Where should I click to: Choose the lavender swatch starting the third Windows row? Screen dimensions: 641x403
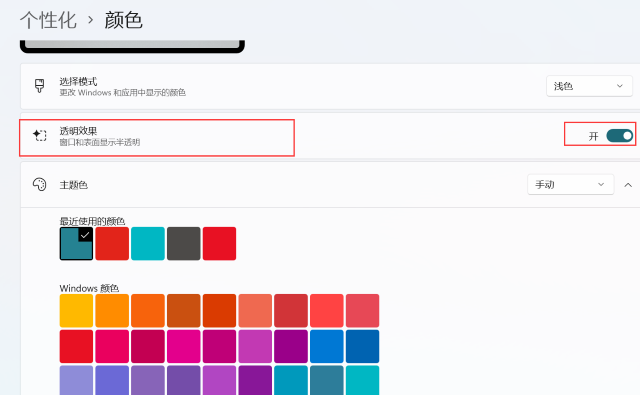click(76, 381)
